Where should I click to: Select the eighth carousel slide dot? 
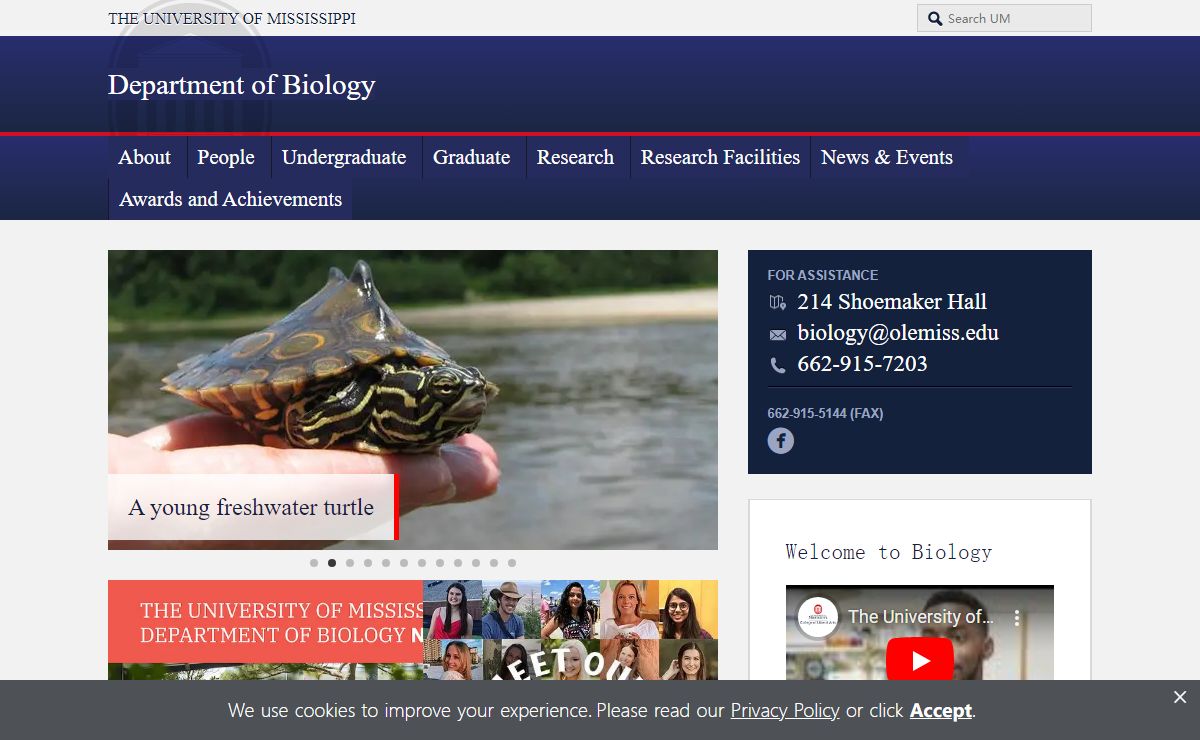(440, 563)
